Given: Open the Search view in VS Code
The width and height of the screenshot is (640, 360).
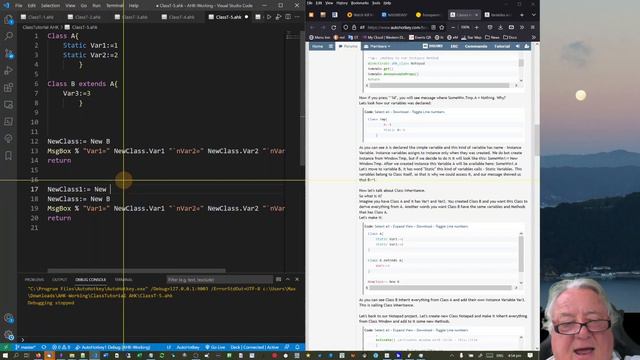Looking at the screenshot, I should pyautogui.click(x=8, y=36).
